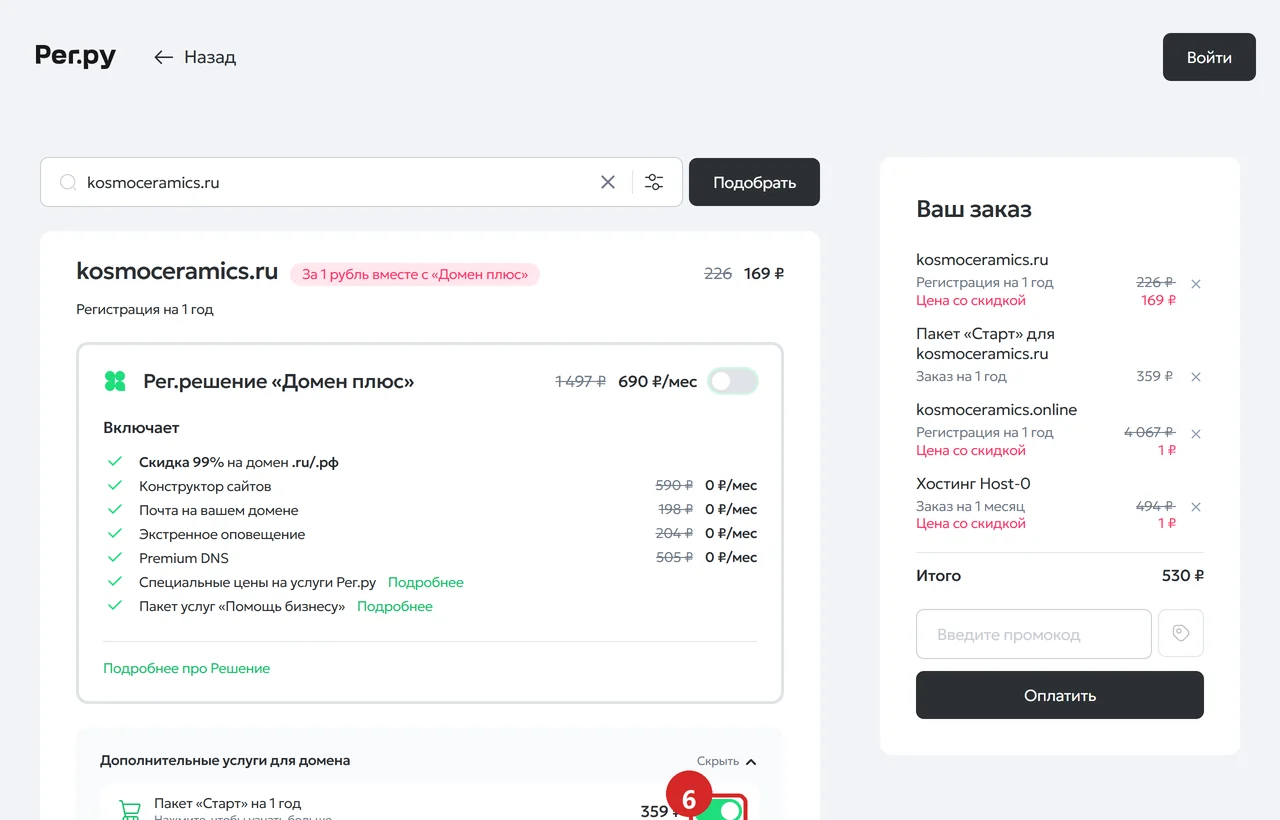
Task: Click the 169 ₽ price in domain header
Action: (x=764, y=273)
